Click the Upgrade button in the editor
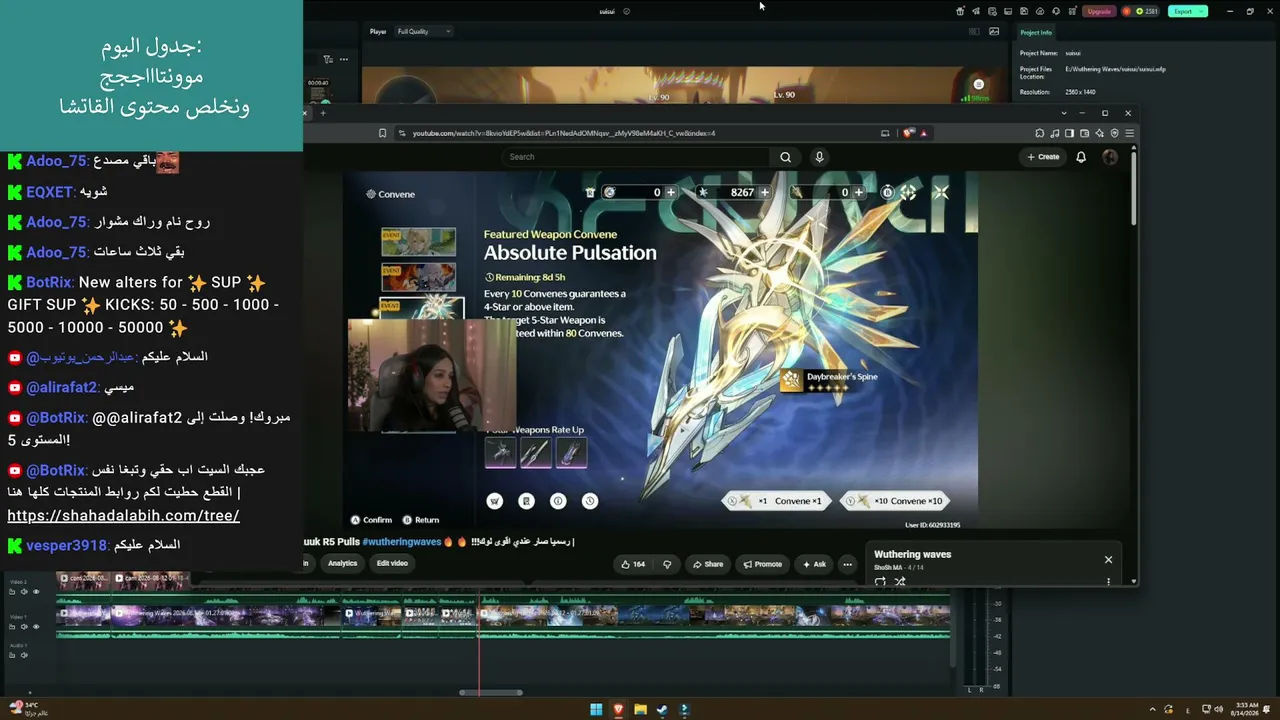Viewport: 1280px width, 720px height. pyautogui.click(x=1099, y=11)
